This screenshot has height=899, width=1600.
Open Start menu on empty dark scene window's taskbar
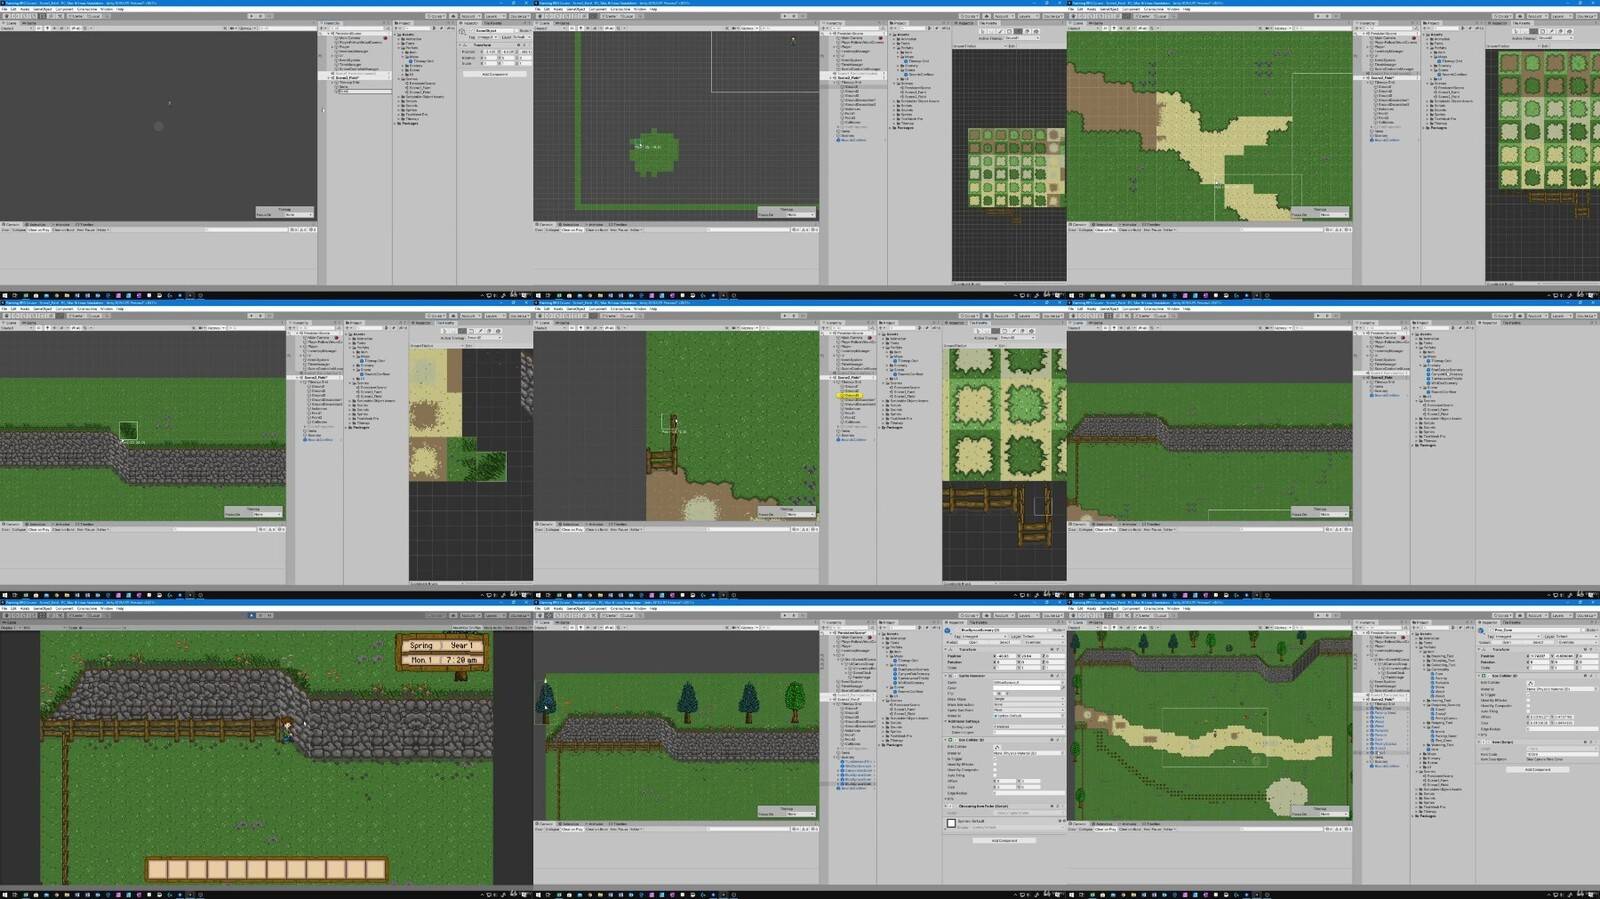[4, 295]
